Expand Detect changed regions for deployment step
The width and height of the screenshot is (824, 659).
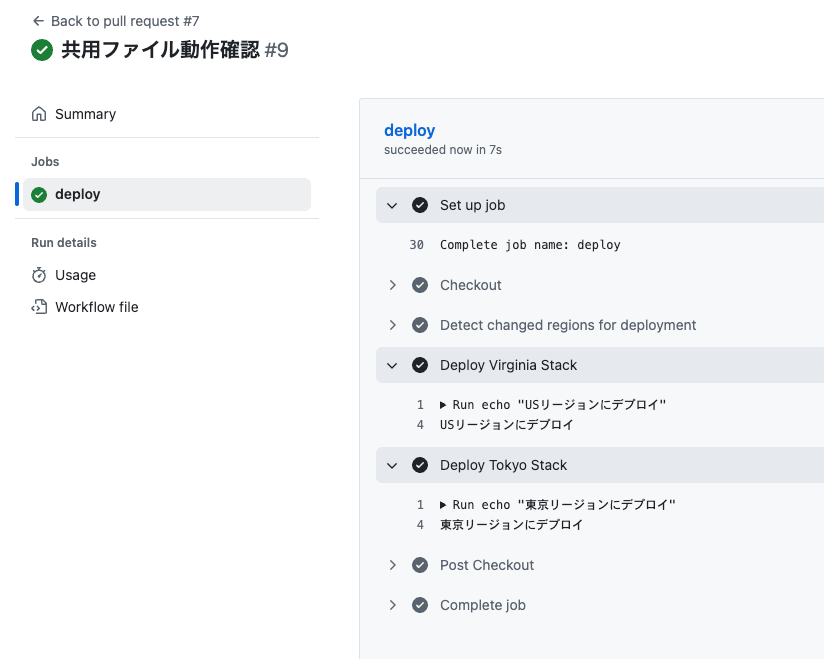(x=393, y=325)
